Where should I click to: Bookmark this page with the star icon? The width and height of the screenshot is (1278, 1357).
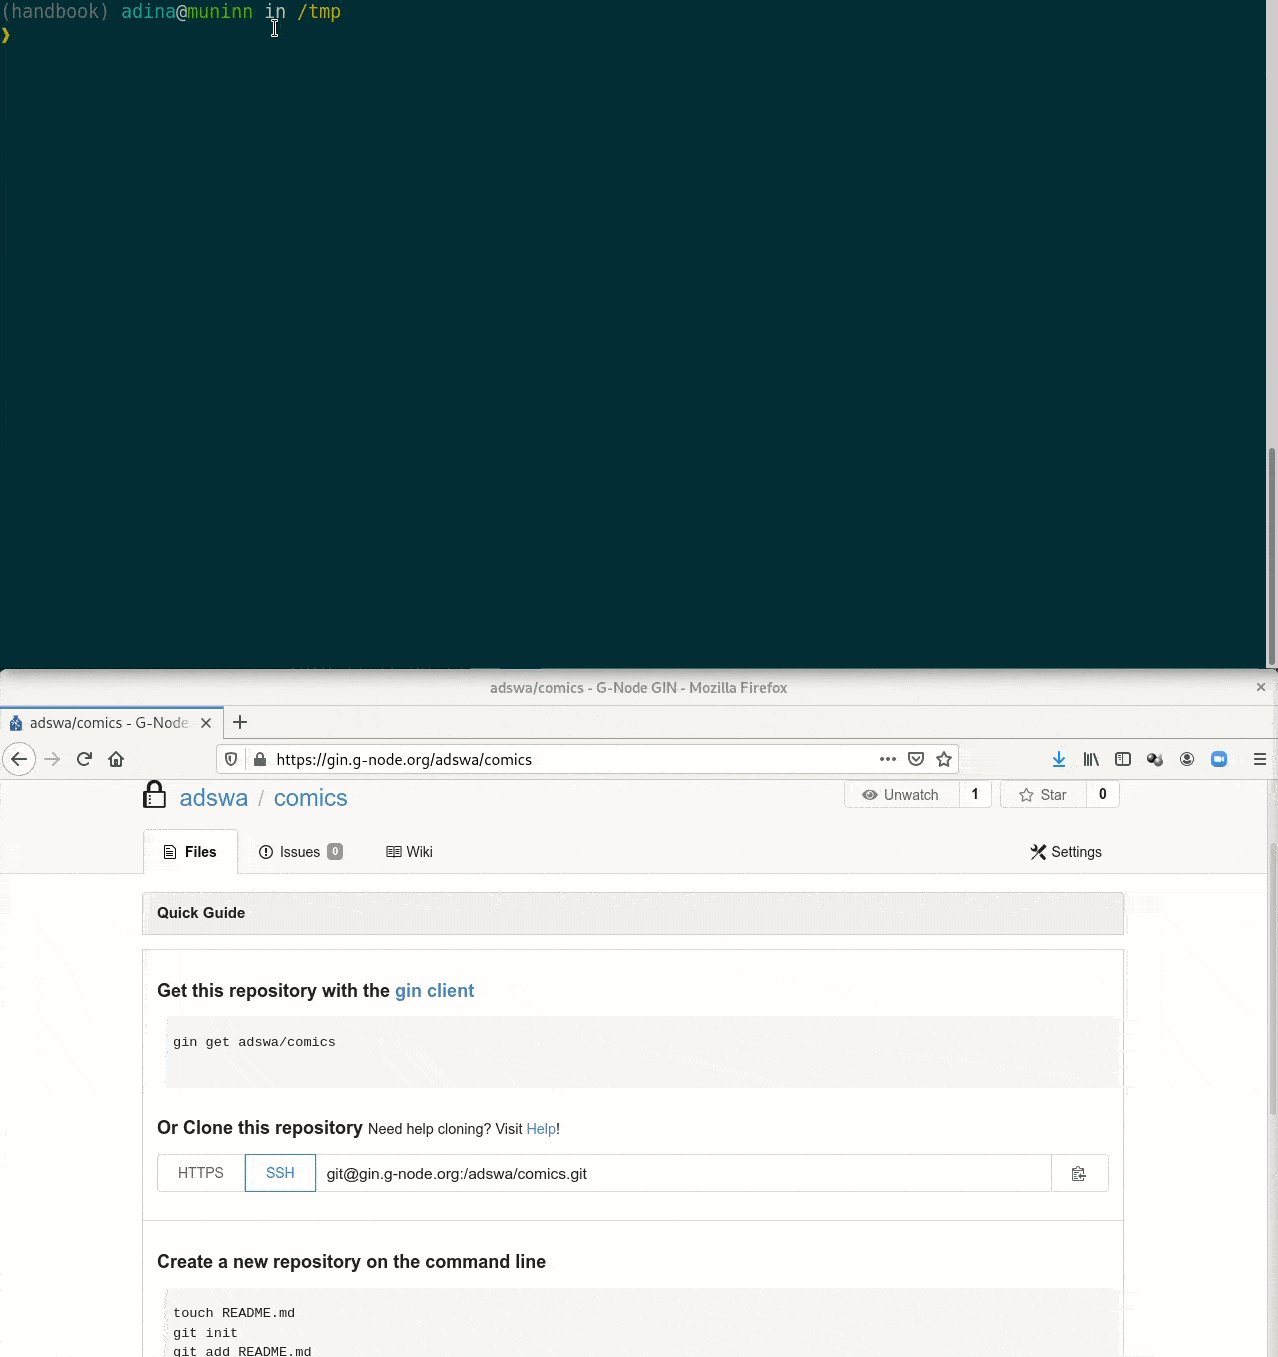point(943,759)
